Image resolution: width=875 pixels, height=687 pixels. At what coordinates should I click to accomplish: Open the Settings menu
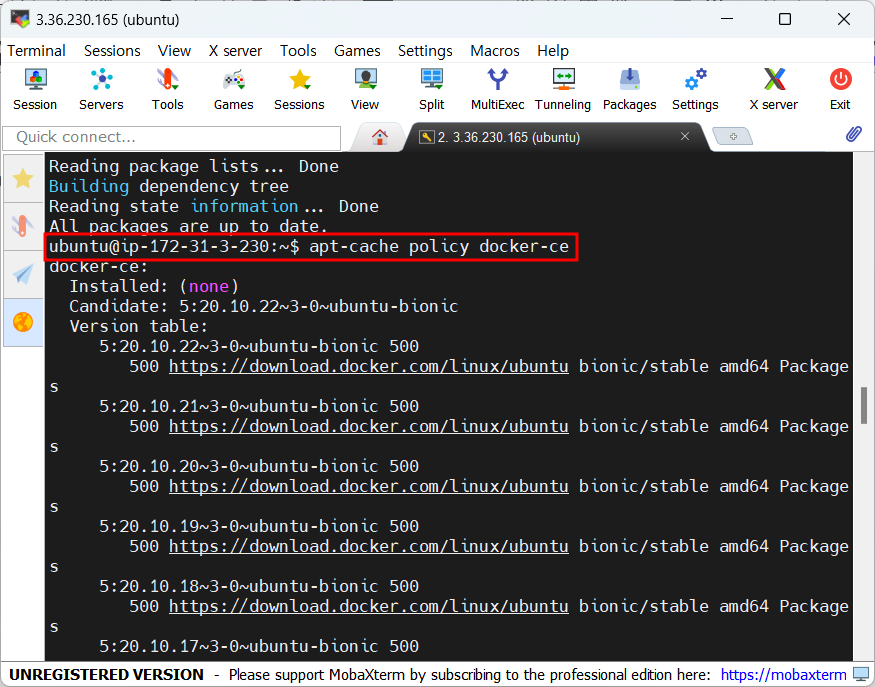coord(425,51)
